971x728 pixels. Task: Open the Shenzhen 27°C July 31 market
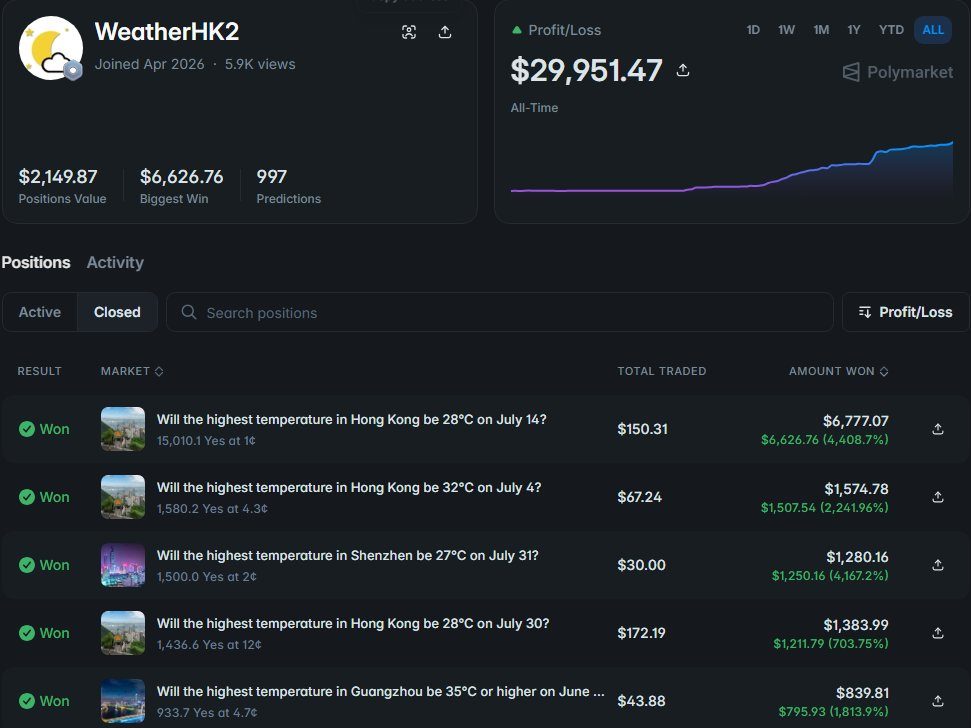tap(347, 555)
